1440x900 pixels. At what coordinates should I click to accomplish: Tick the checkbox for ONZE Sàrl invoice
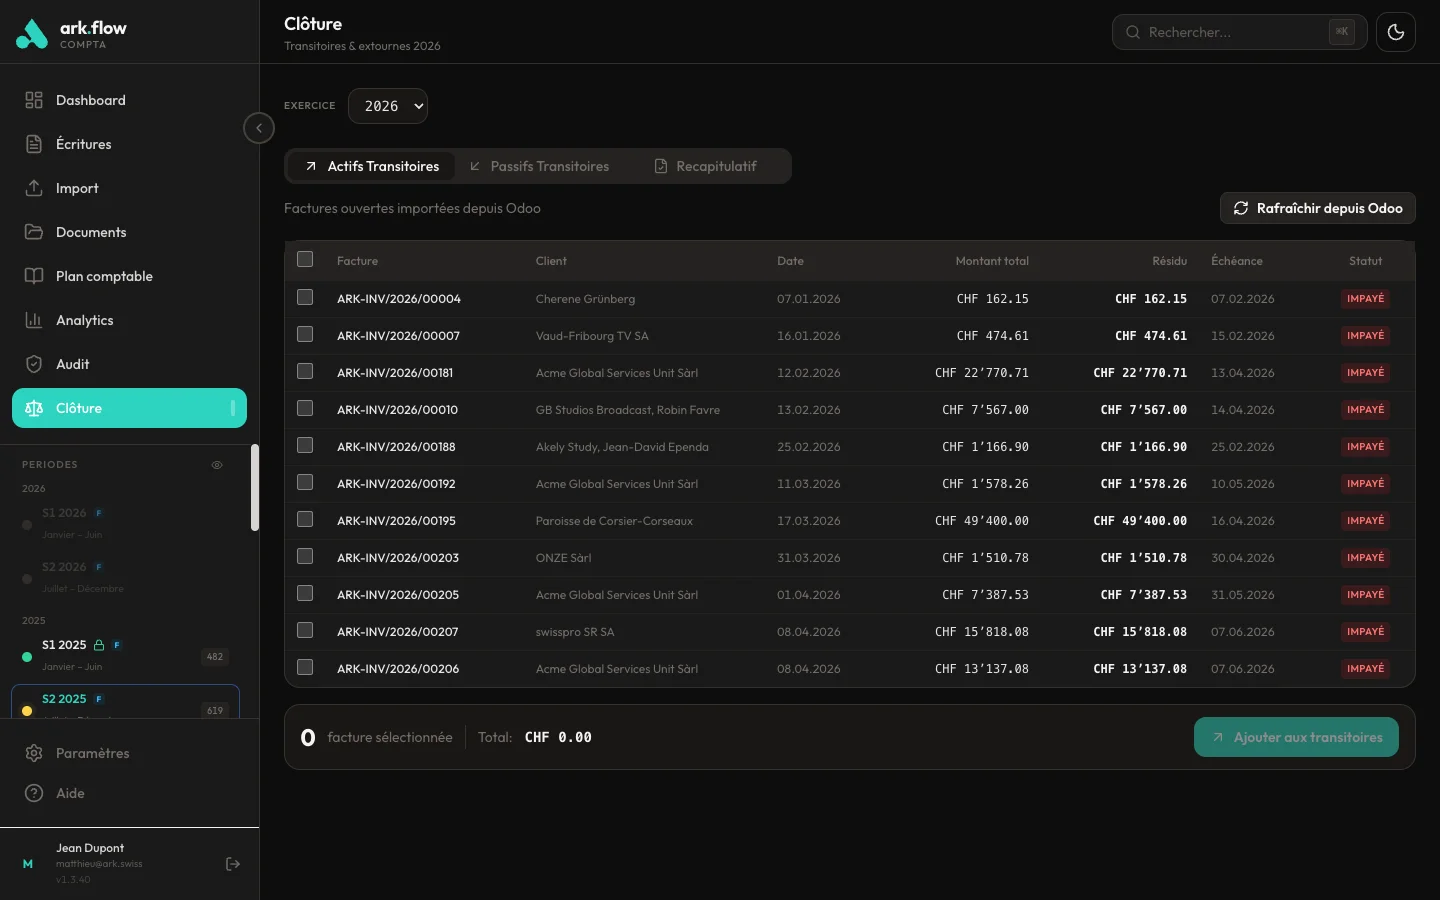(305, 556)
